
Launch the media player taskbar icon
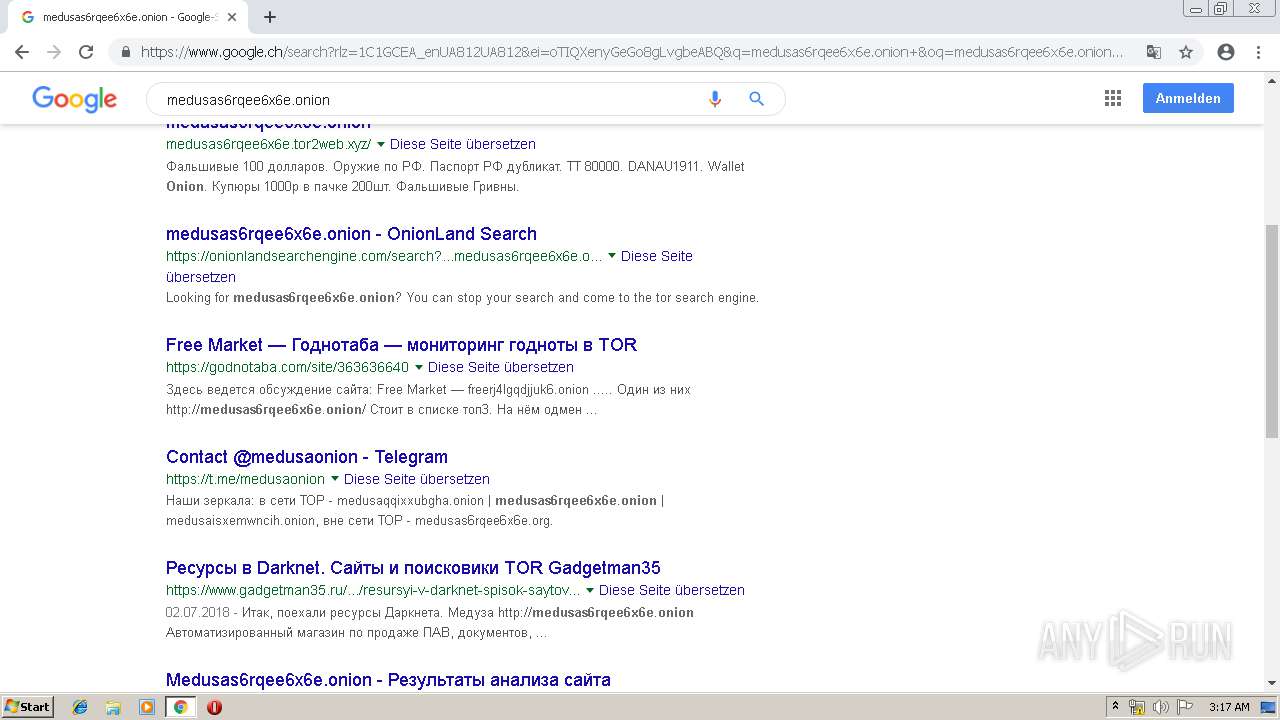[146, 707]
